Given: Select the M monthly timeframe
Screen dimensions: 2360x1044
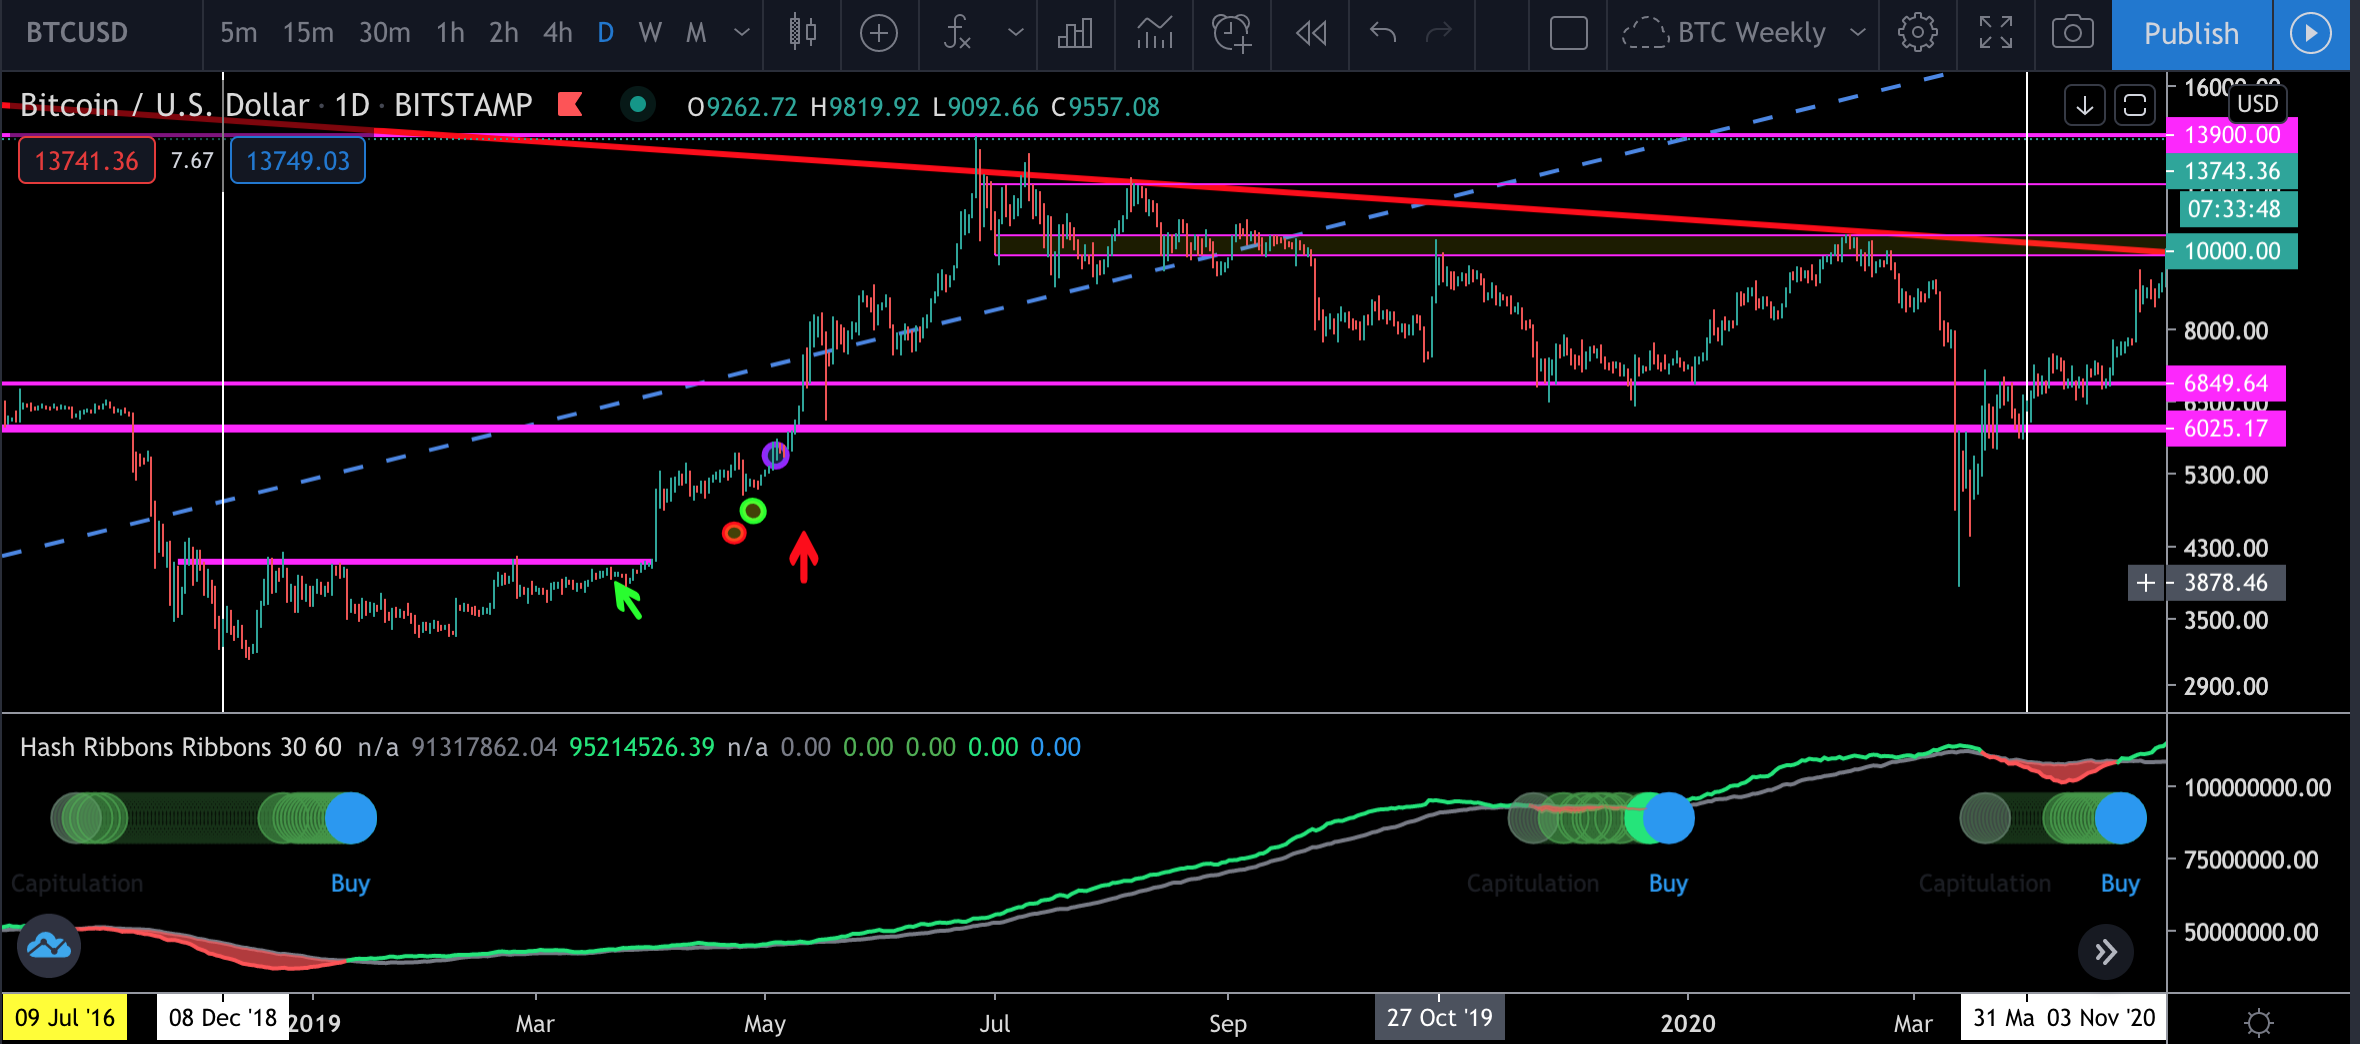Looking at the screenshot, I should pos(696,33).
